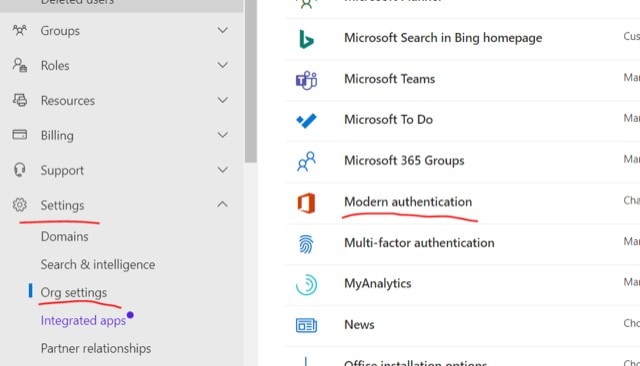This screenshot has width=640, height=366.
Task: Click the Groups people icon in sidebar
Action: point(20,30)
